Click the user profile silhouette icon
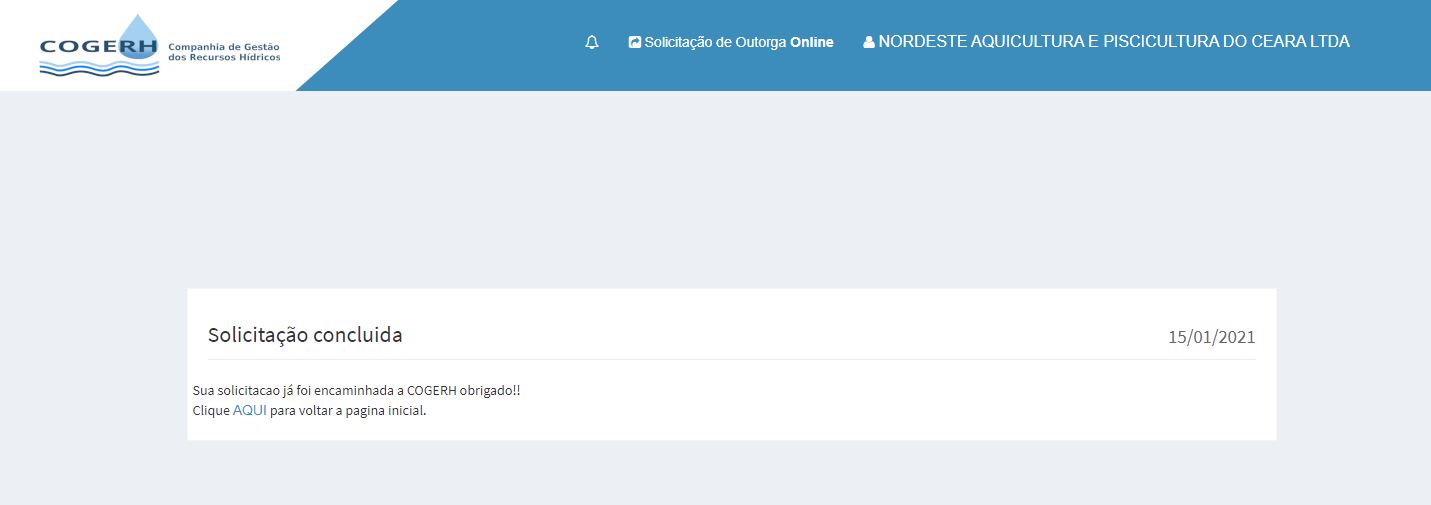This screenshot has height=505, width=1431. coord(868,43)
